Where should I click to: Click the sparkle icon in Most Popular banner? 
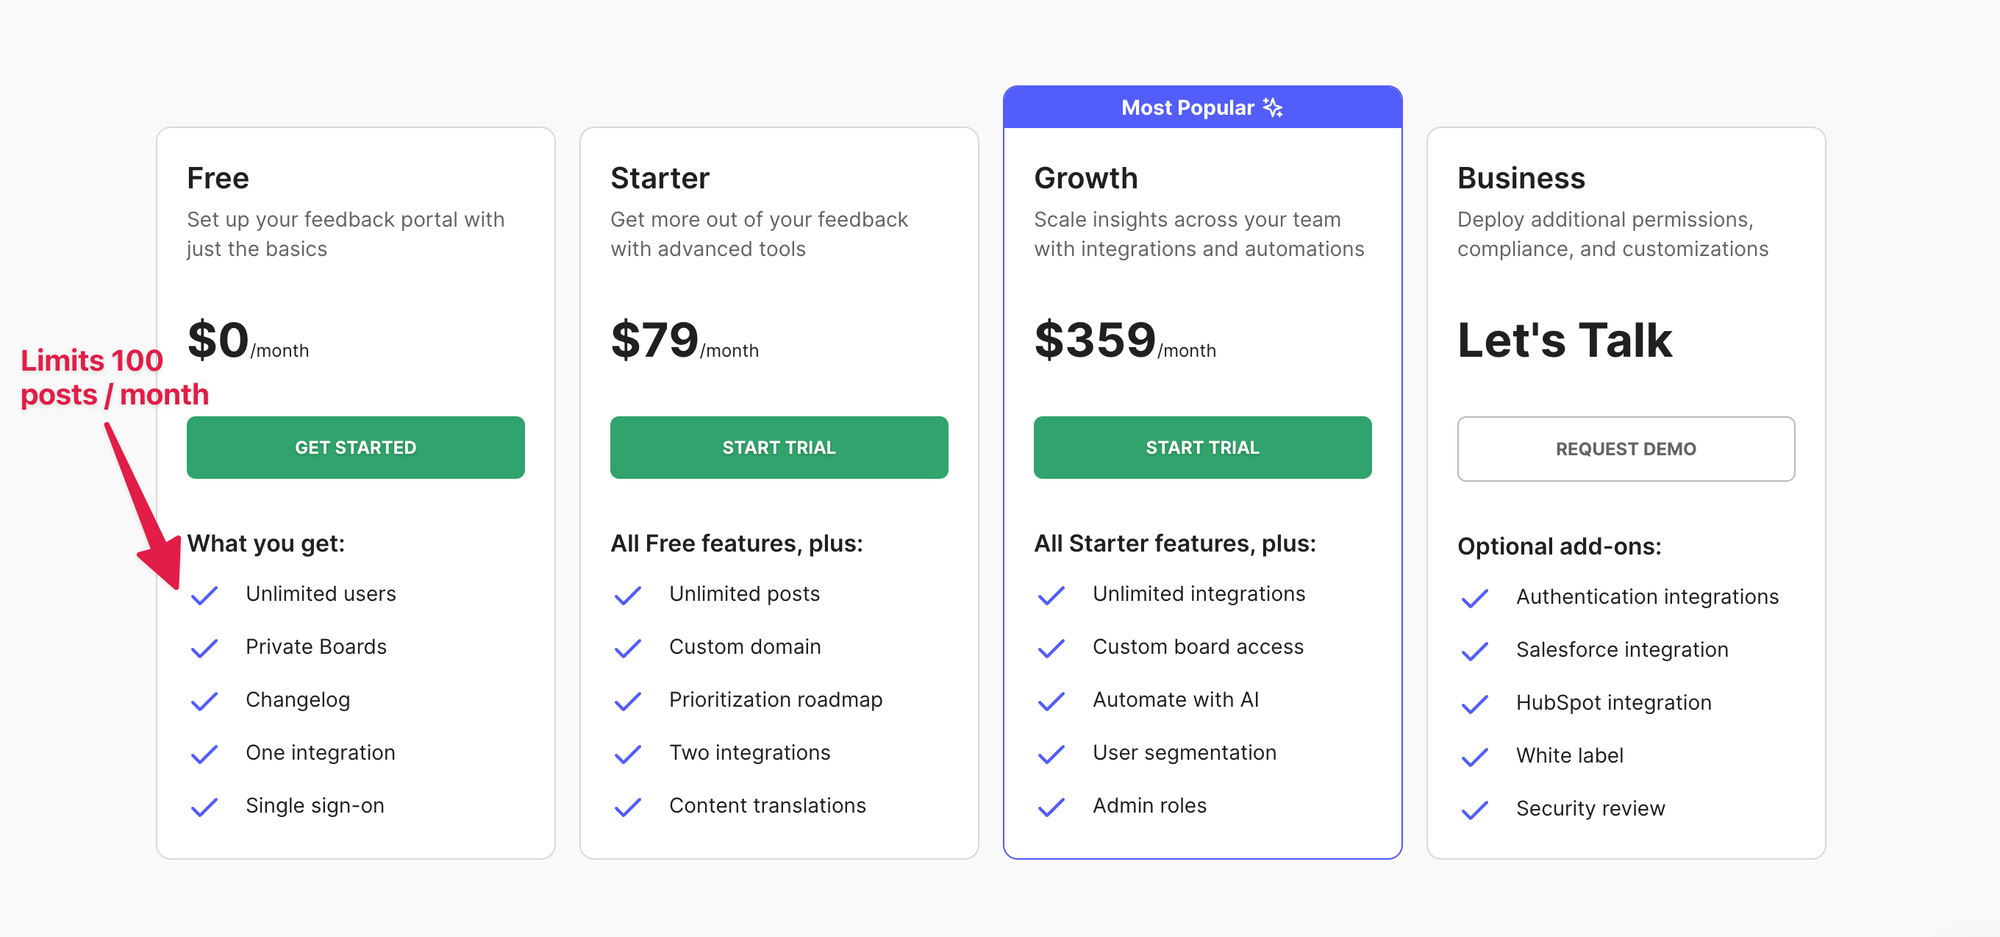1272,107
